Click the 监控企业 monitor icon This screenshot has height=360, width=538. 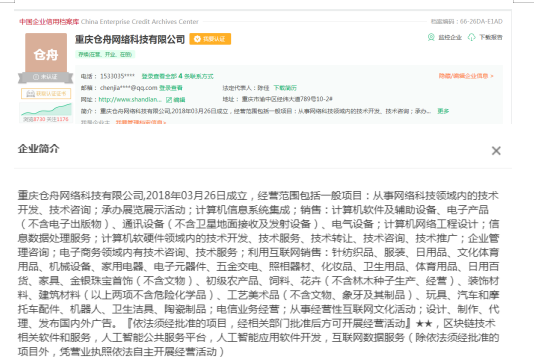click(x=431, y=37)
